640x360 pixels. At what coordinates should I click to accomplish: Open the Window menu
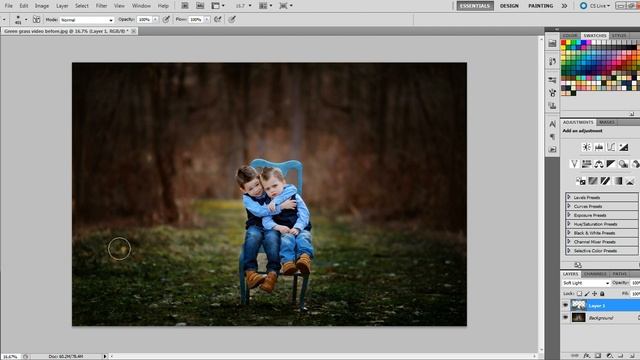141,6
